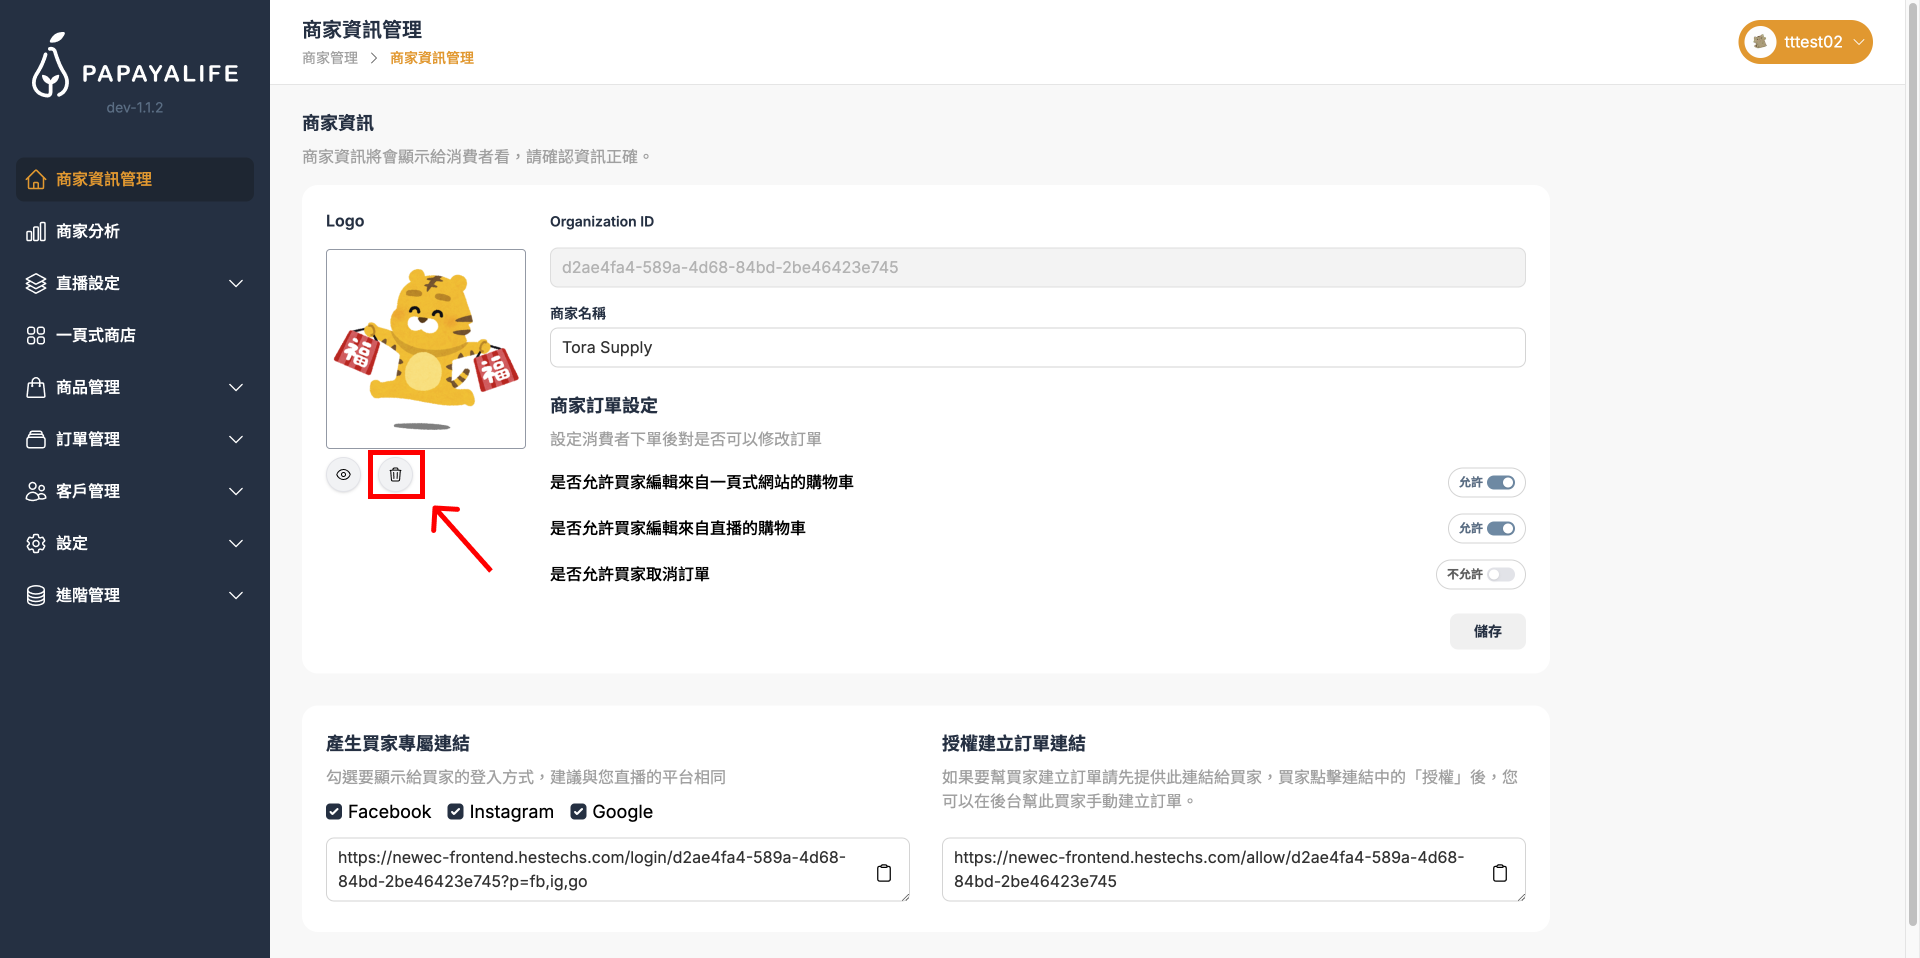Viewport: 1920px width, 958px height.
Task: Click the ttest02 user avatar icon
Action: tap(1760, 42)
